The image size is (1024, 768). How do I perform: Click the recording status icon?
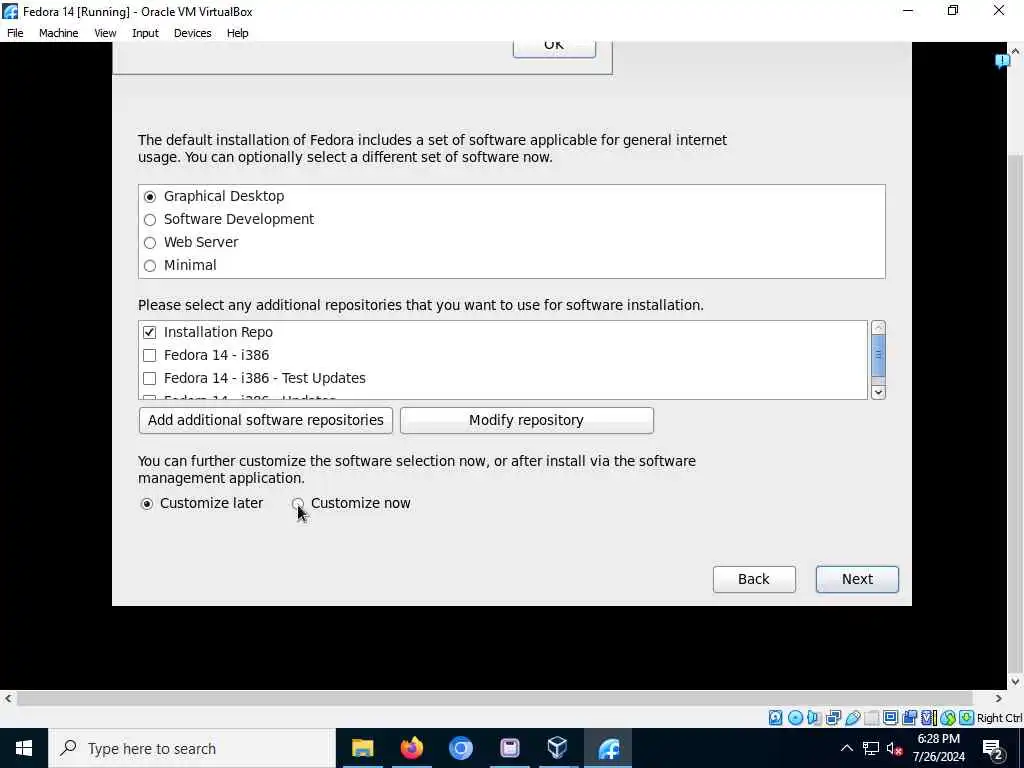coord(909,718)
